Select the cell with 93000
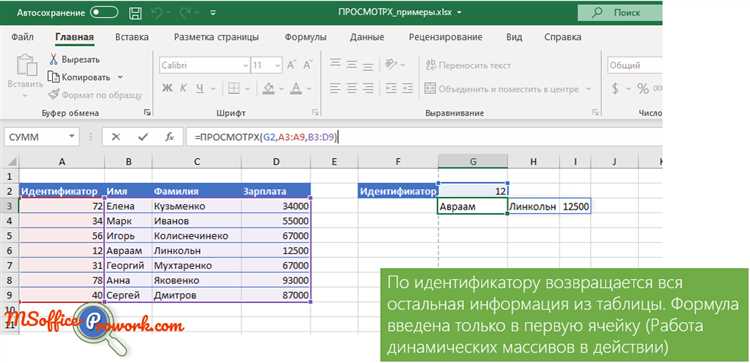The height and width of the screenshot is (363, 750). click(x=276, y=280)
